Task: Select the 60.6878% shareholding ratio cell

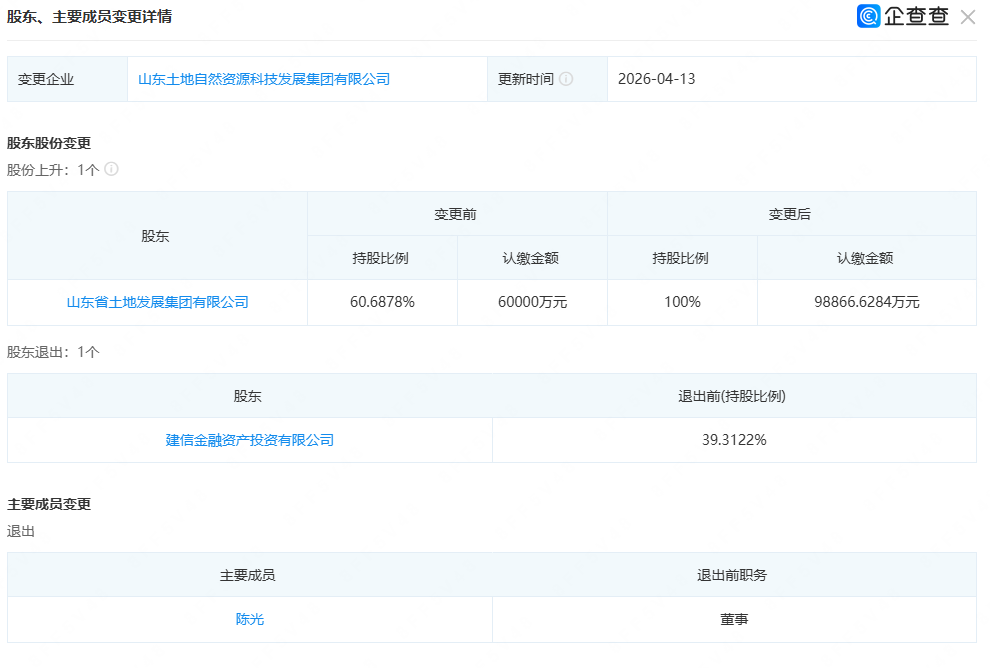Action: tap(382, 302)
